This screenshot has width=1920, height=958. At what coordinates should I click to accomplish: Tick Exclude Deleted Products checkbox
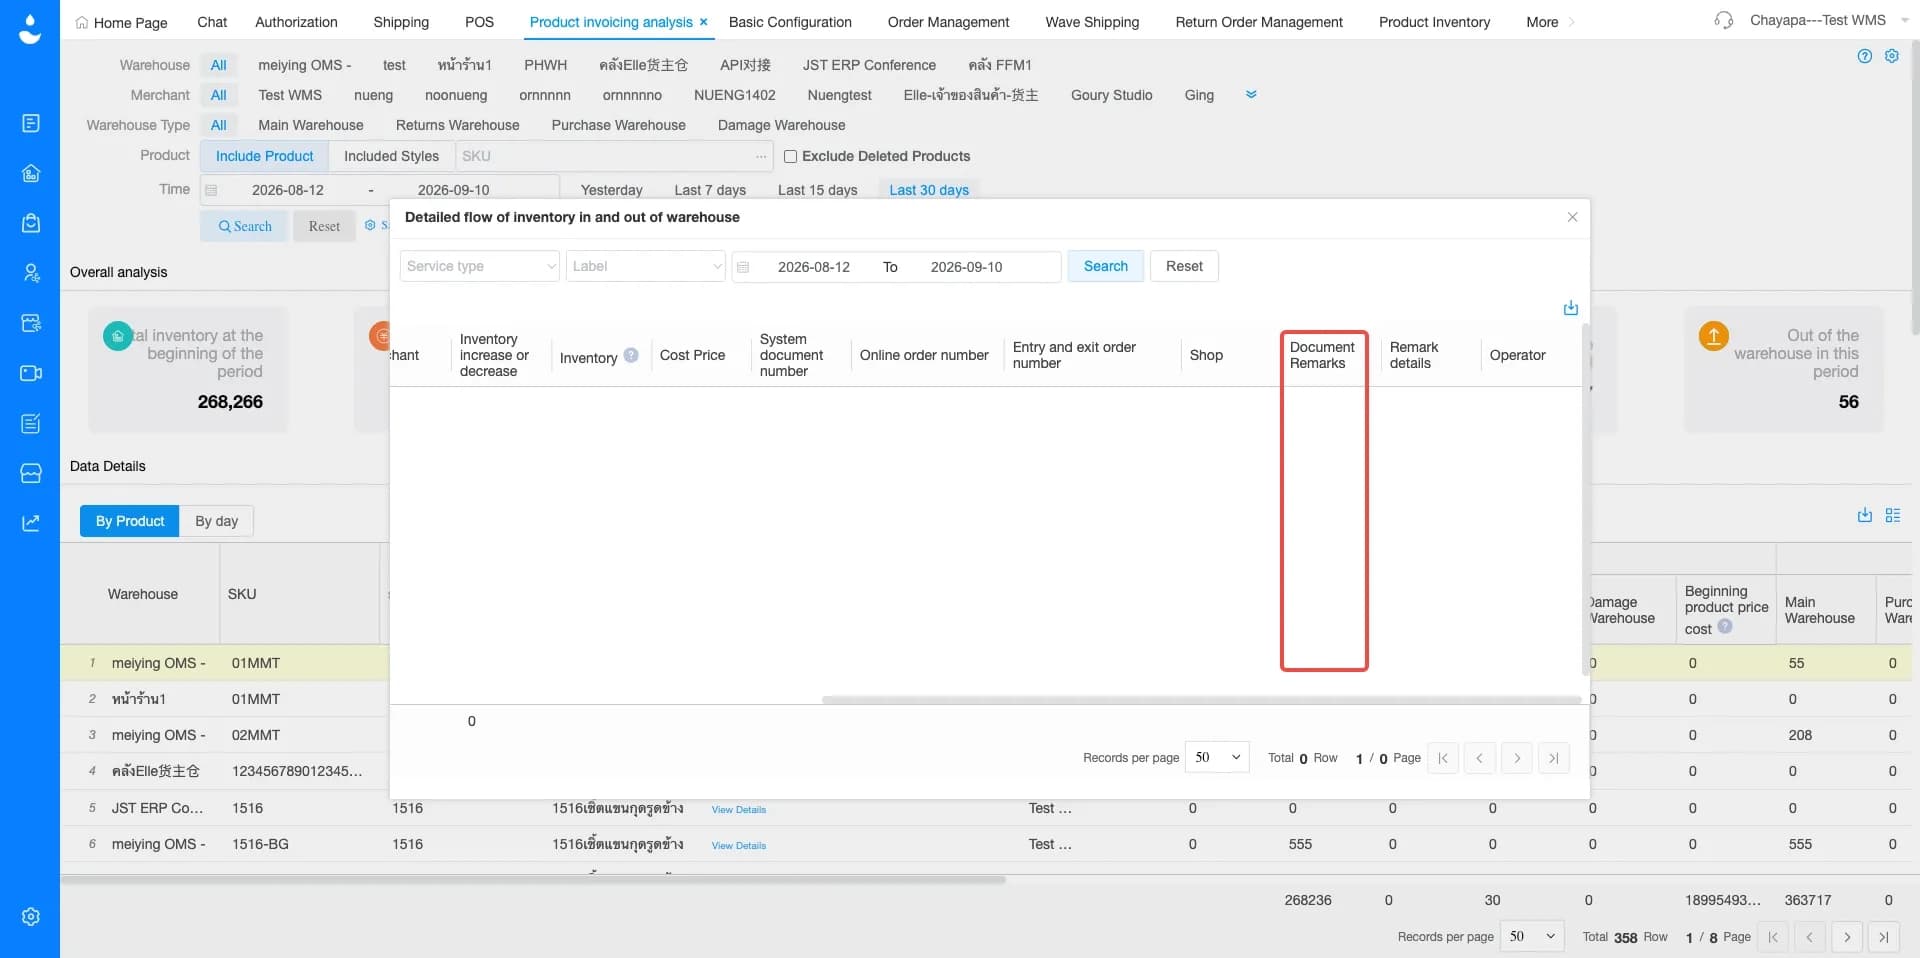(790, 156)
